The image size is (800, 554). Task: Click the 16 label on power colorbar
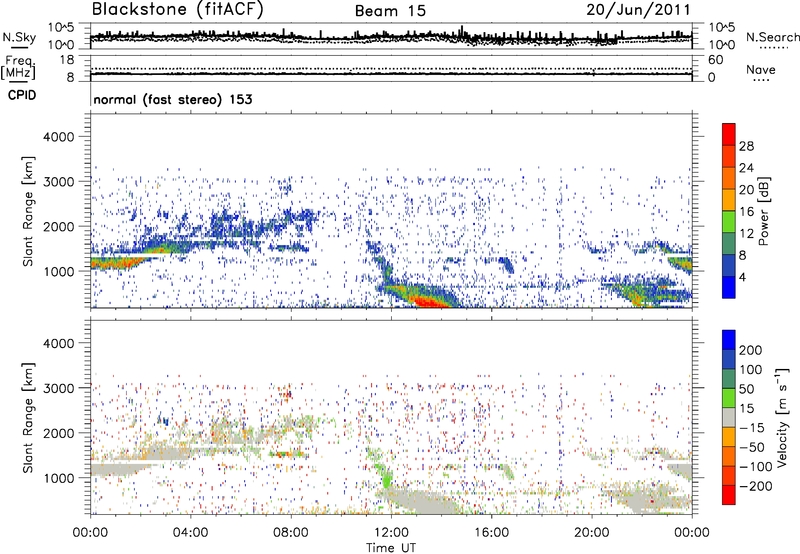pyautogui.click(x=746, y=212)
